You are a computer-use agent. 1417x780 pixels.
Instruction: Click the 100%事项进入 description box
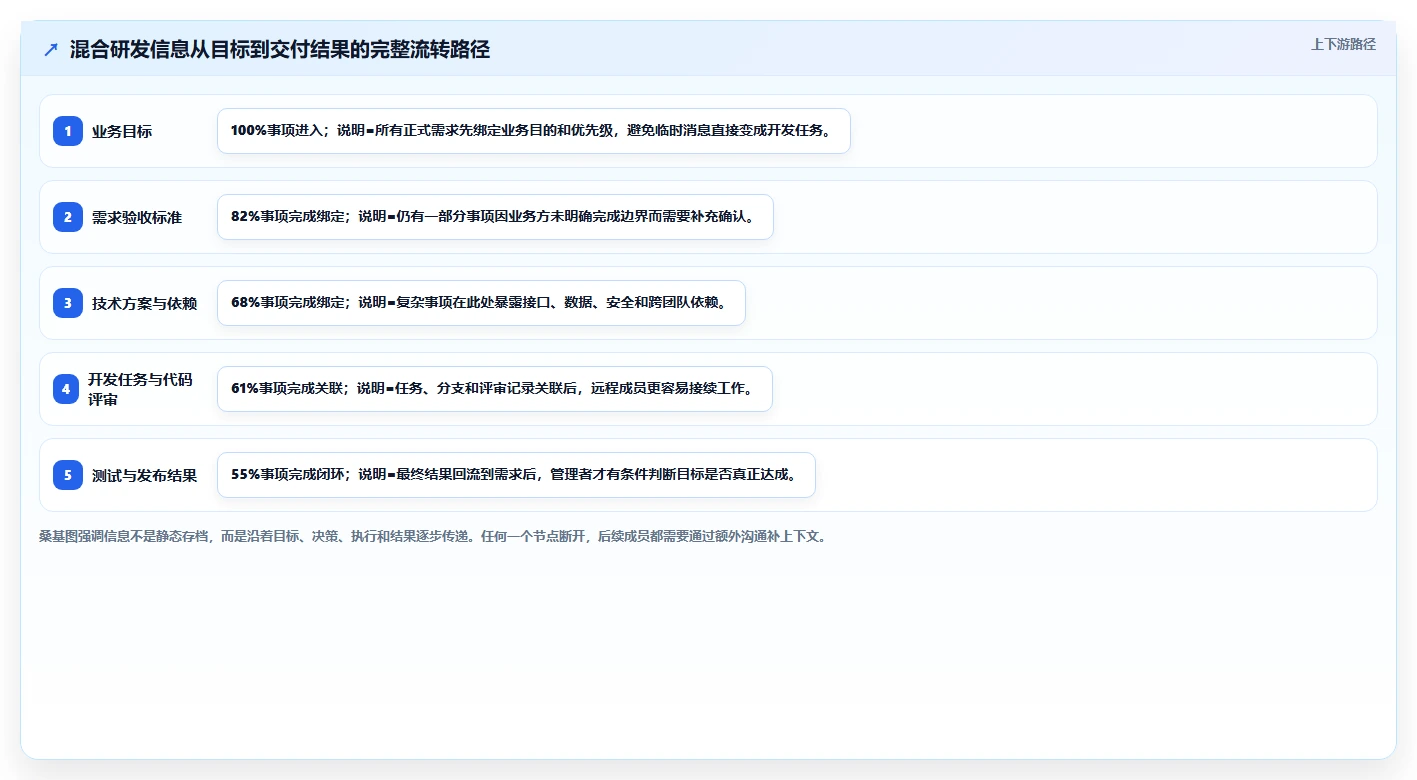(x=534, y=131)
